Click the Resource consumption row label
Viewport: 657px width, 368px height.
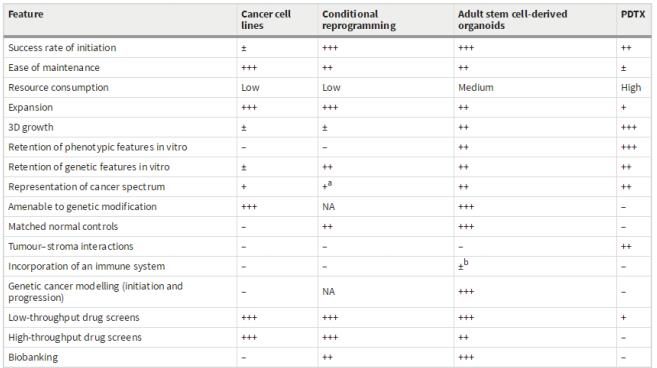coord(58,88)
